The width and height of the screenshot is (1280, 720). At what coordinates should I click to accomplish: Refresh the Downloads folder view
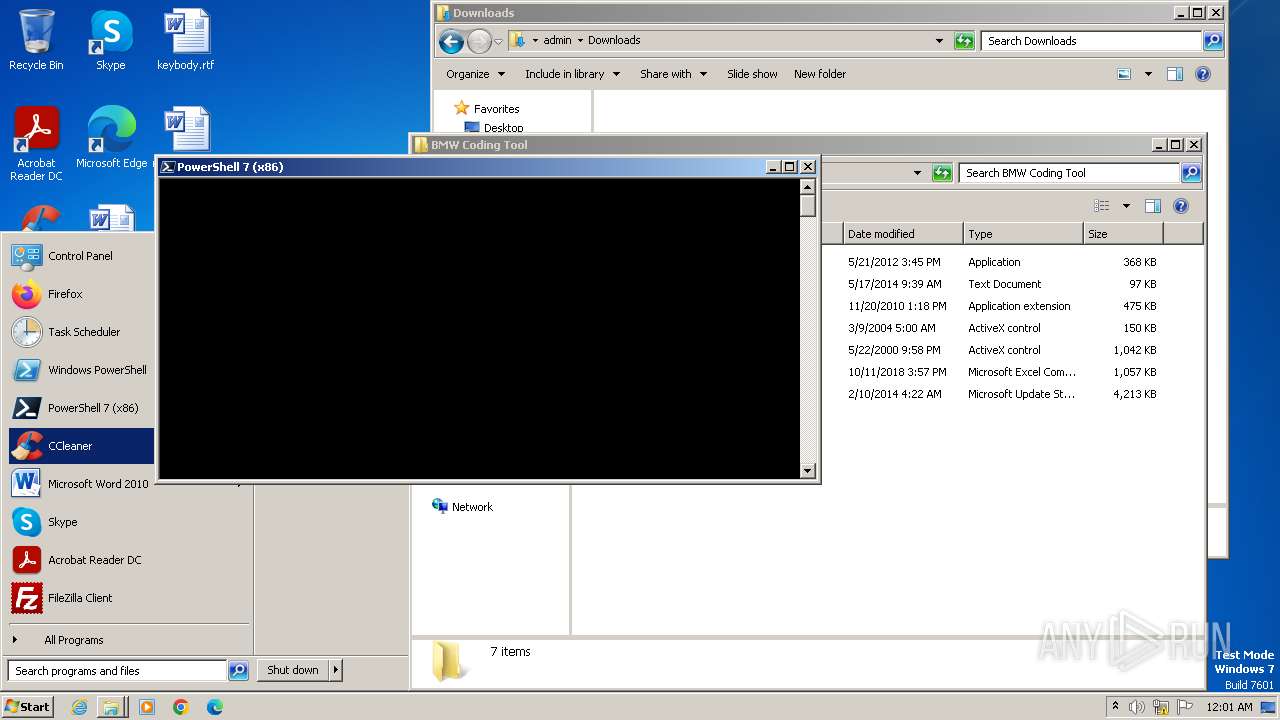(964, 41)
